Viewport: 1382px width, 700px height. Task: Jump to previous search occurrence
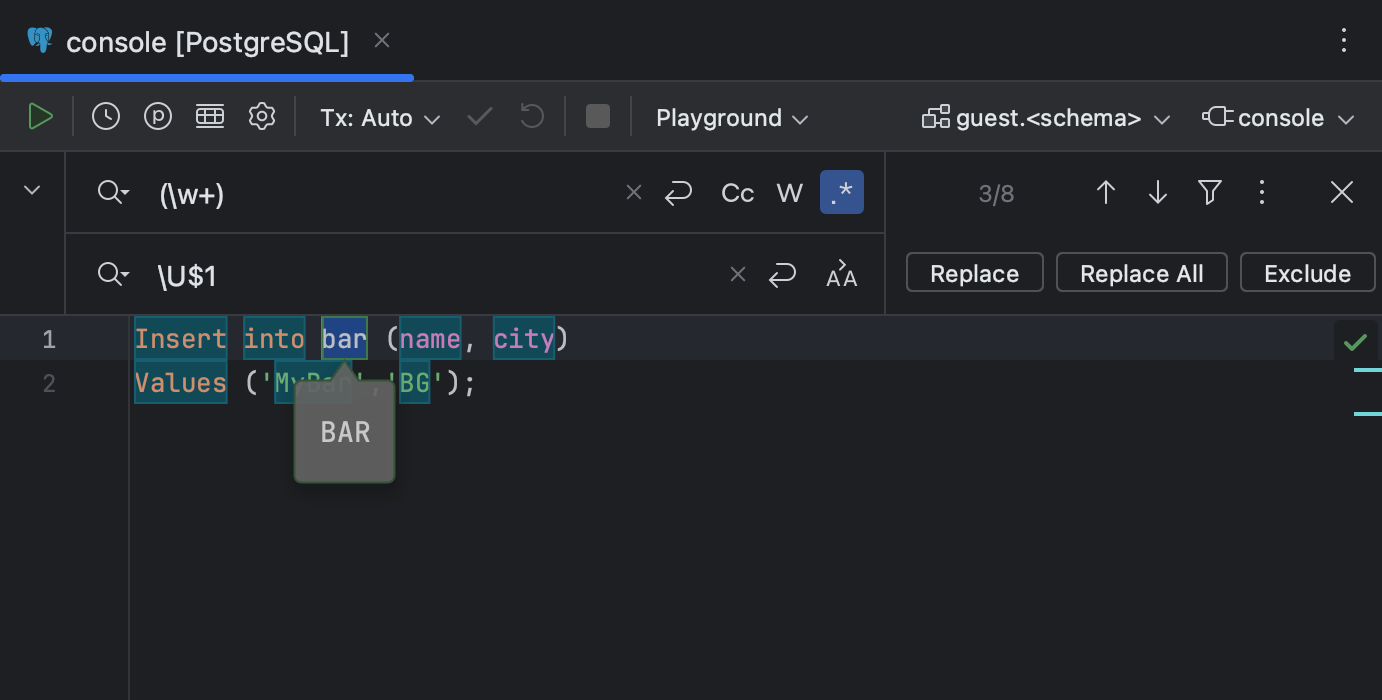pos(1105,192)
